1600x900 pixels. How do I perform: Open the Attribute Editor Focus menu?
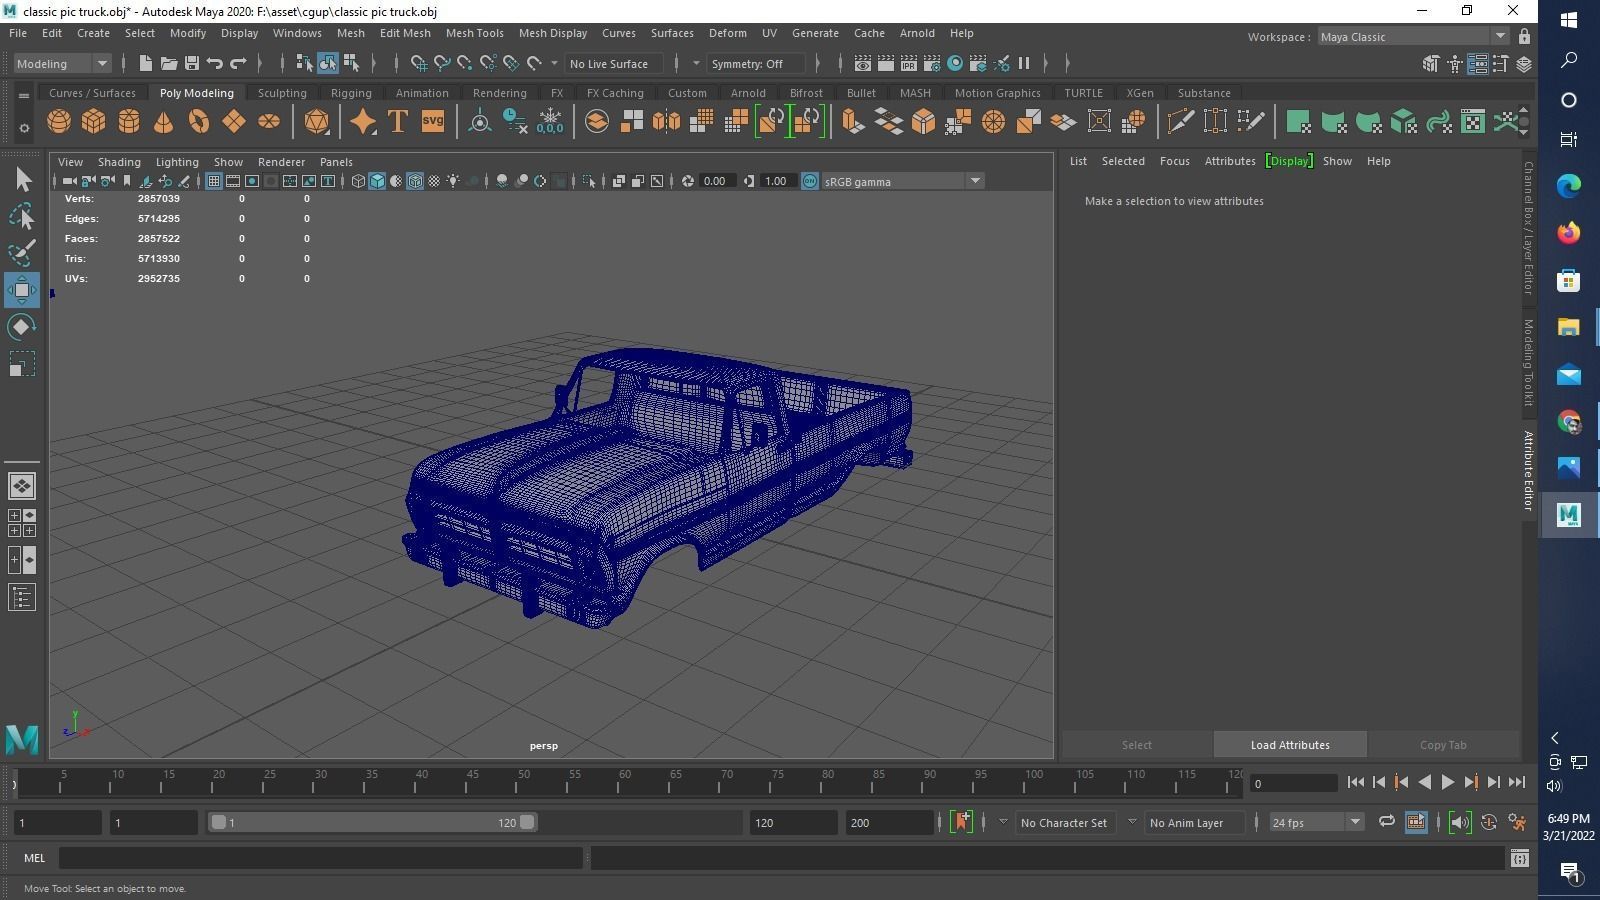1174,161
